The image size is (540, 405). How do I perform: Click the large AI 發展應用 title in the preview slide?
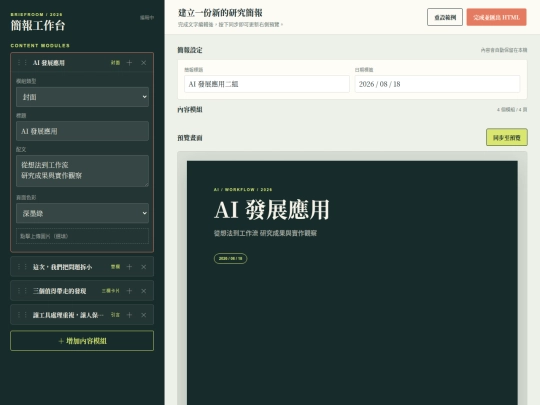coord(272,210)
